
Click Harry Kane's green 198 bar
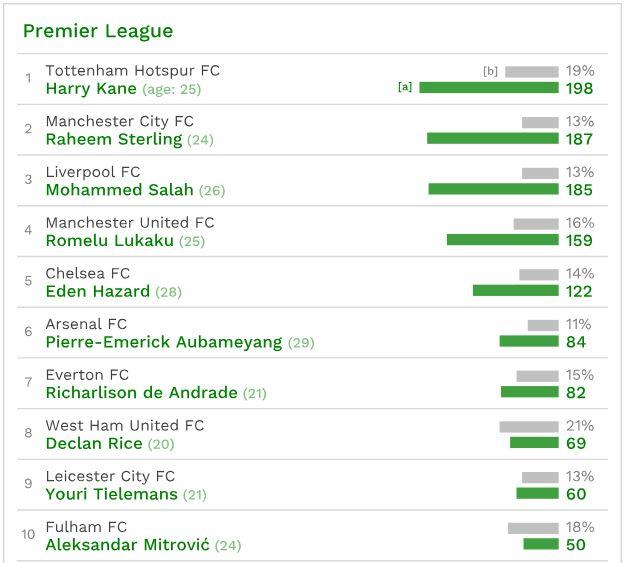click(x=488, y=88)
